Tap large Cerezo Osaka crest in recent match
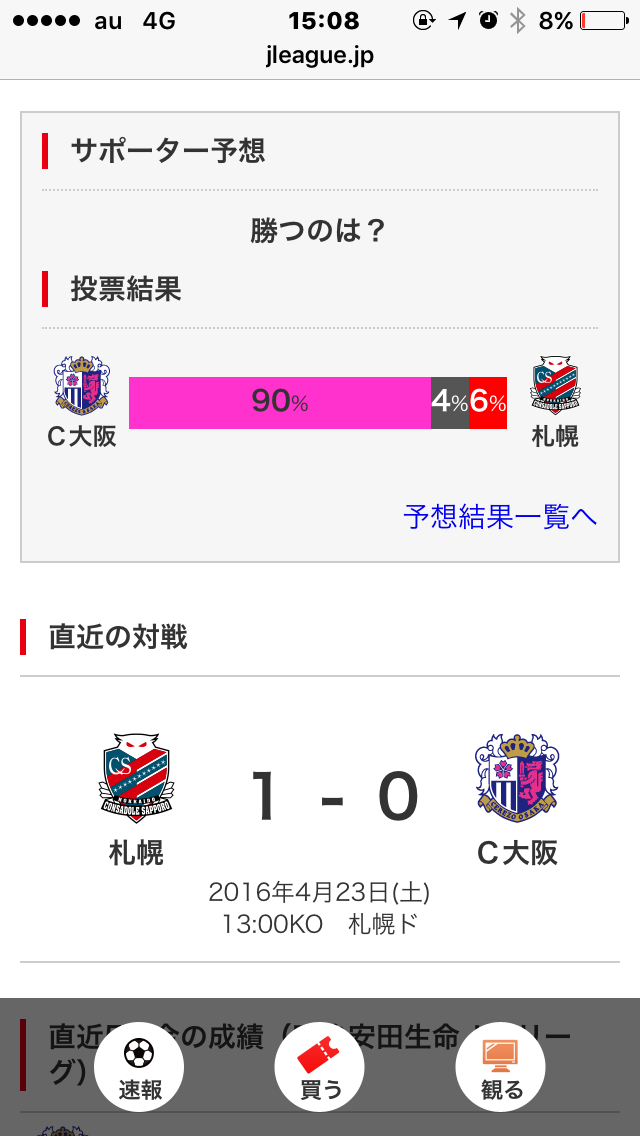 click(517, 773)
